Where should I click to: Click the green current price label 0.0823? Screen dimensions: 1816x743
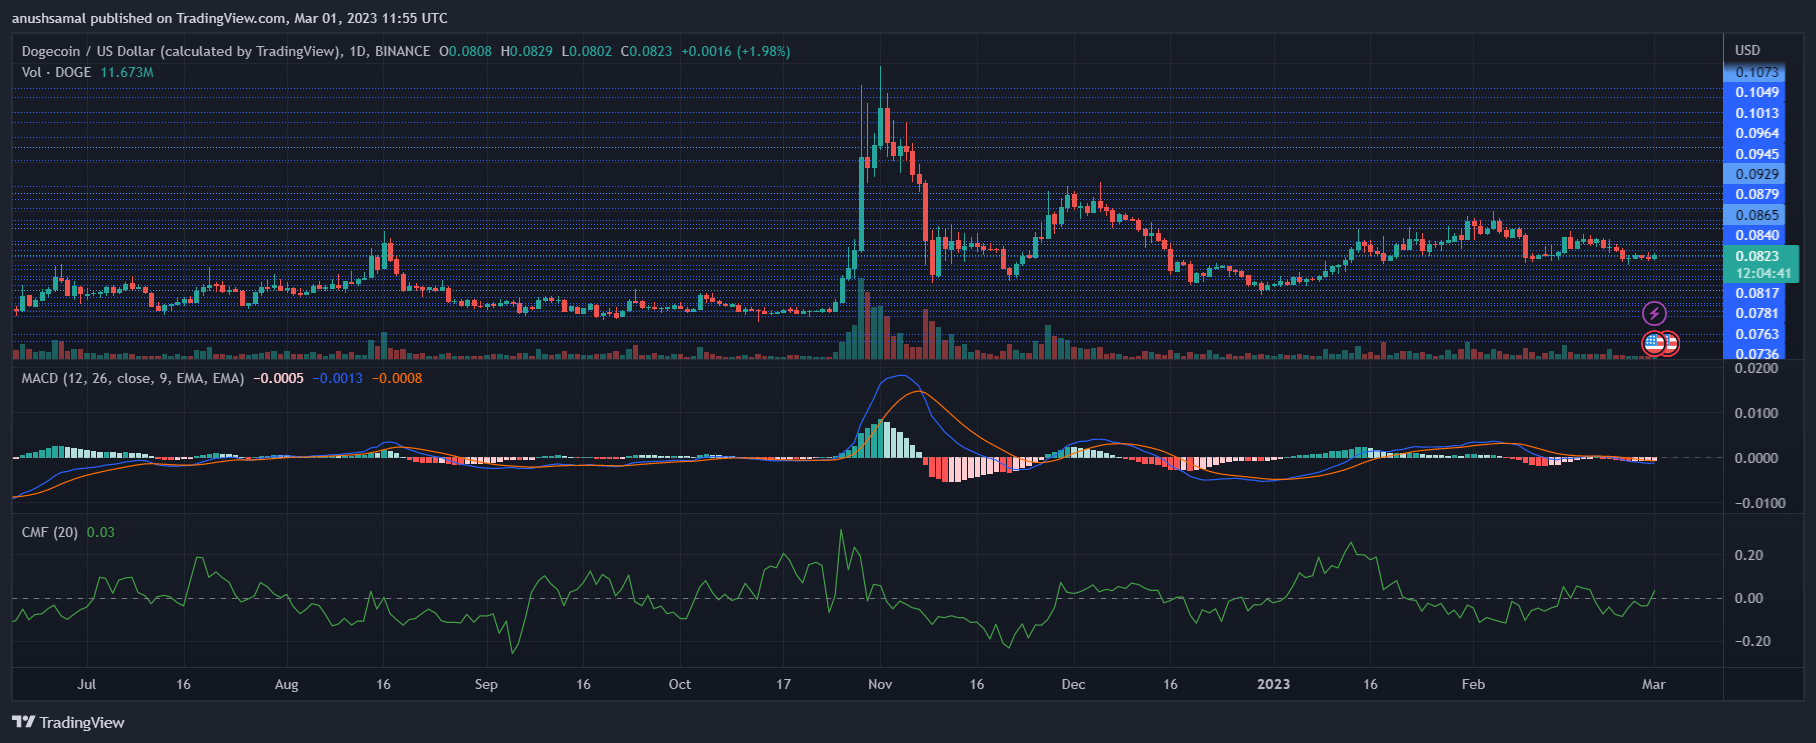pos(1758,256)
